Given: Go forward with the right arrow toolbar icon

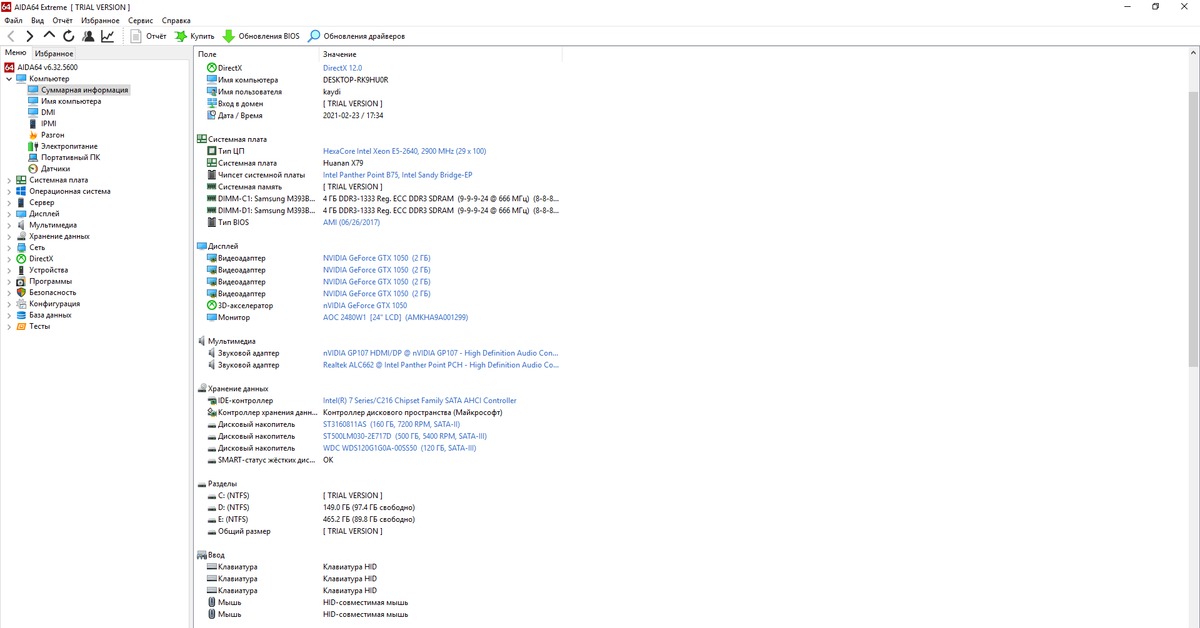Looking at the screenshot, I should pos(30,36).
